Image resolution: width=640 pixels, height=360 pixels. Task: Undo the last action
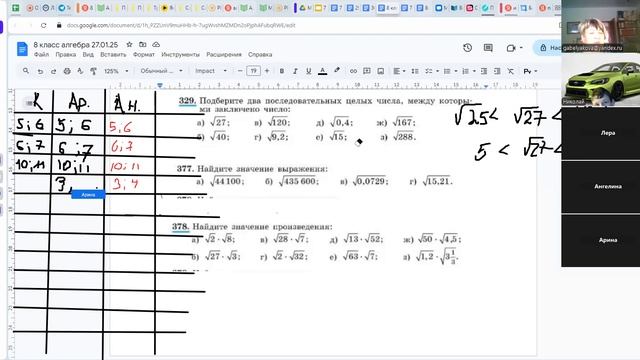(x=40, y=71)
